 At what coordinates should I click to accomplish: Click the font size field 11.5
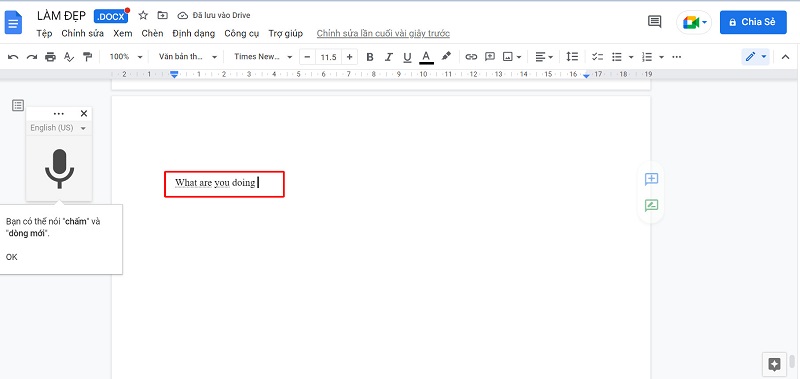328,57
